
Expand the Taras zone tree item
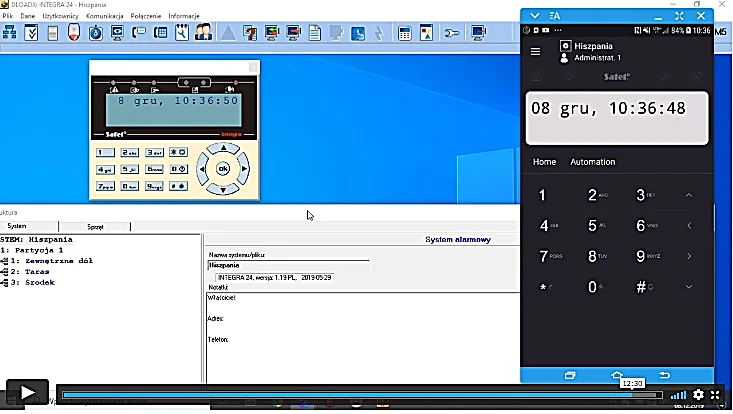click(4, 271)
